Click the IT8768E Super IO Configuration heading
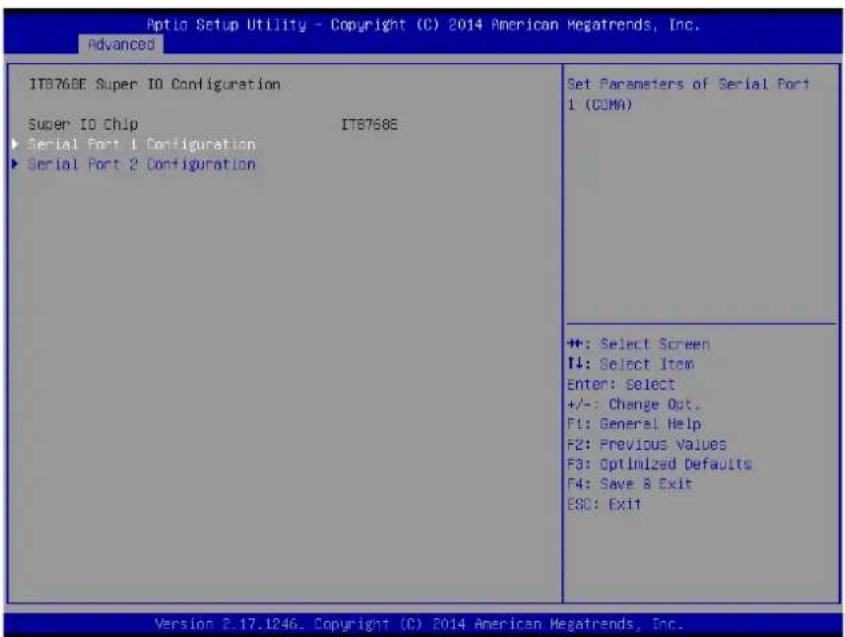 coord(154,85)
